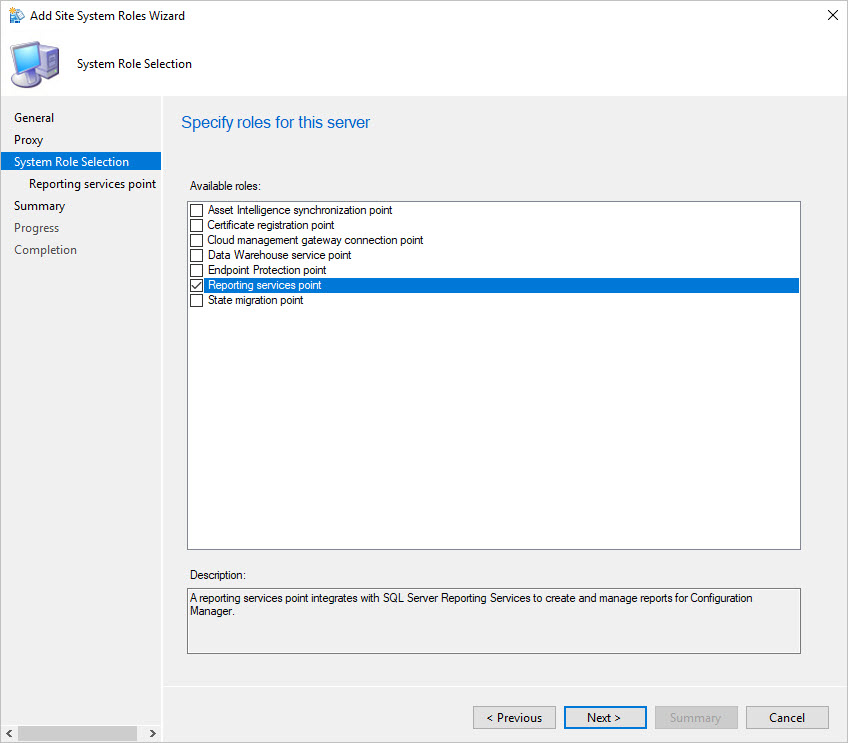Click Next to continue
The height and width of the screenshot is (743, 848).
click(x=605, y=718)
